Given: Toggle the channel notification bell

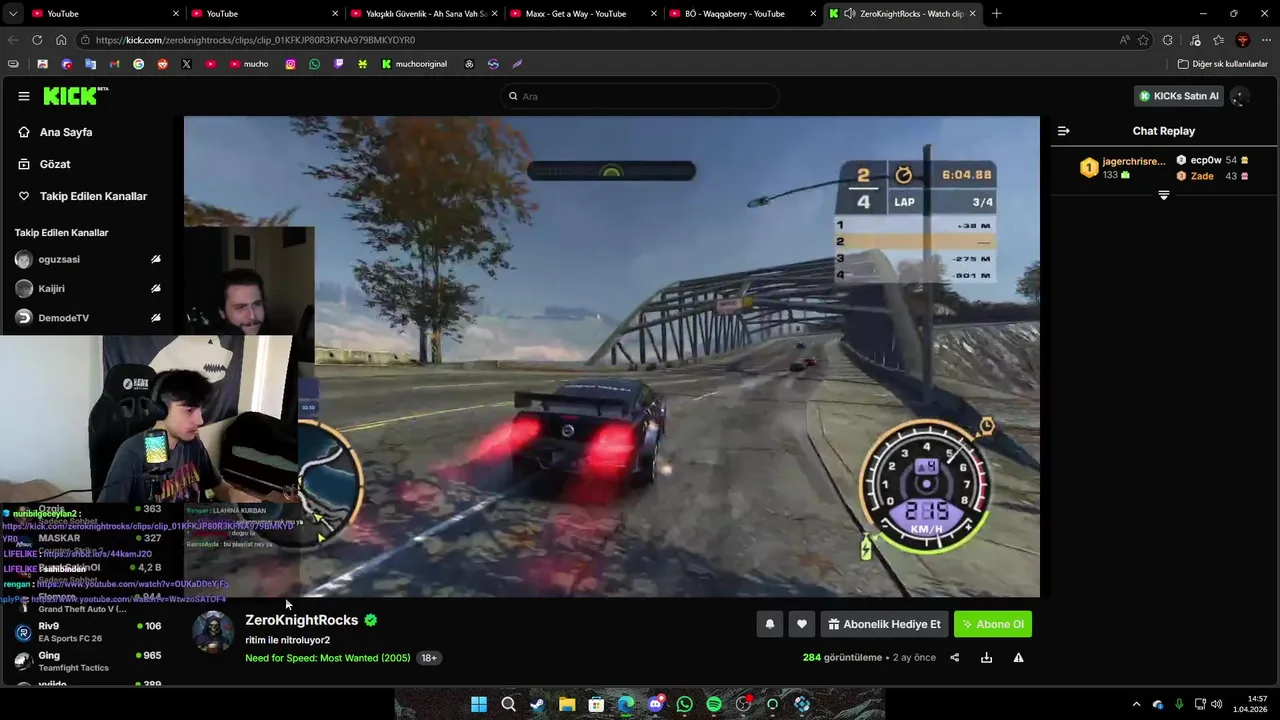Looking at the screenshot, I should point(769,624).
